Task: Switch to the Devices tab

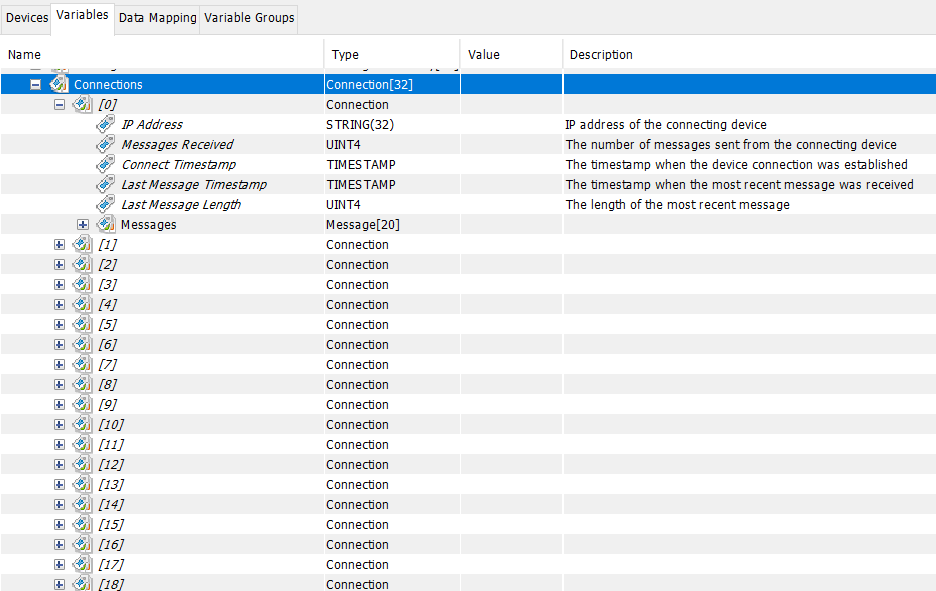Action: point(26,17)
